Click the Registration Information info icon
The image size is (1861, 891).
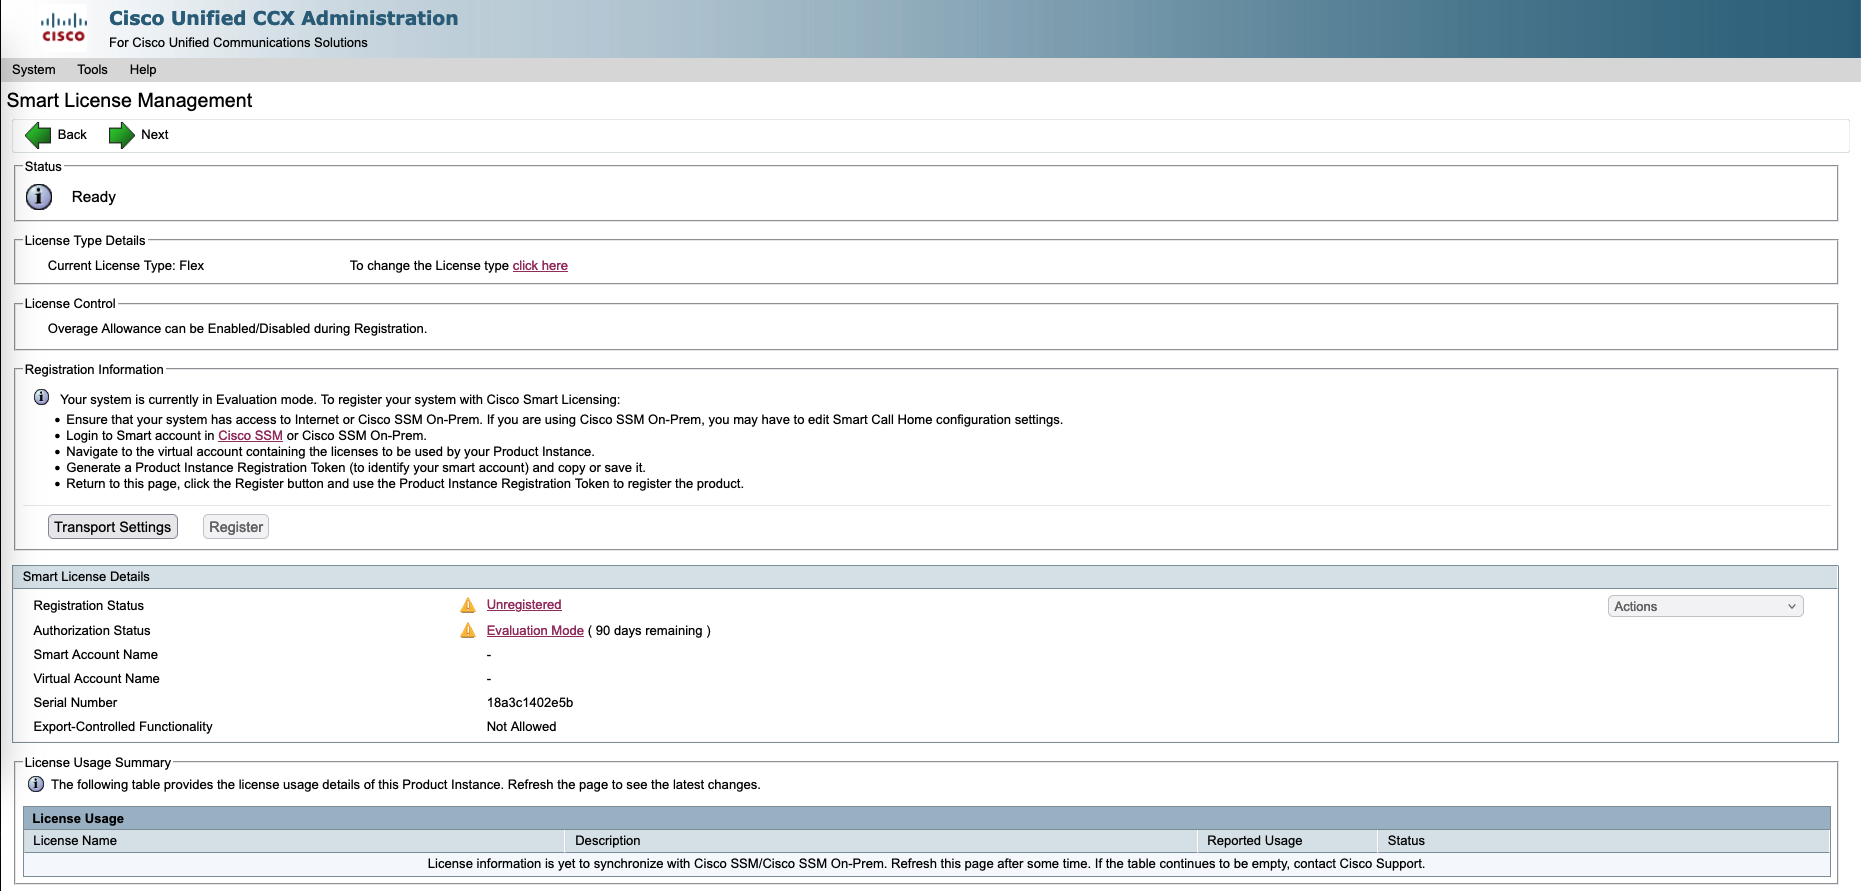[x=41, y=398]
